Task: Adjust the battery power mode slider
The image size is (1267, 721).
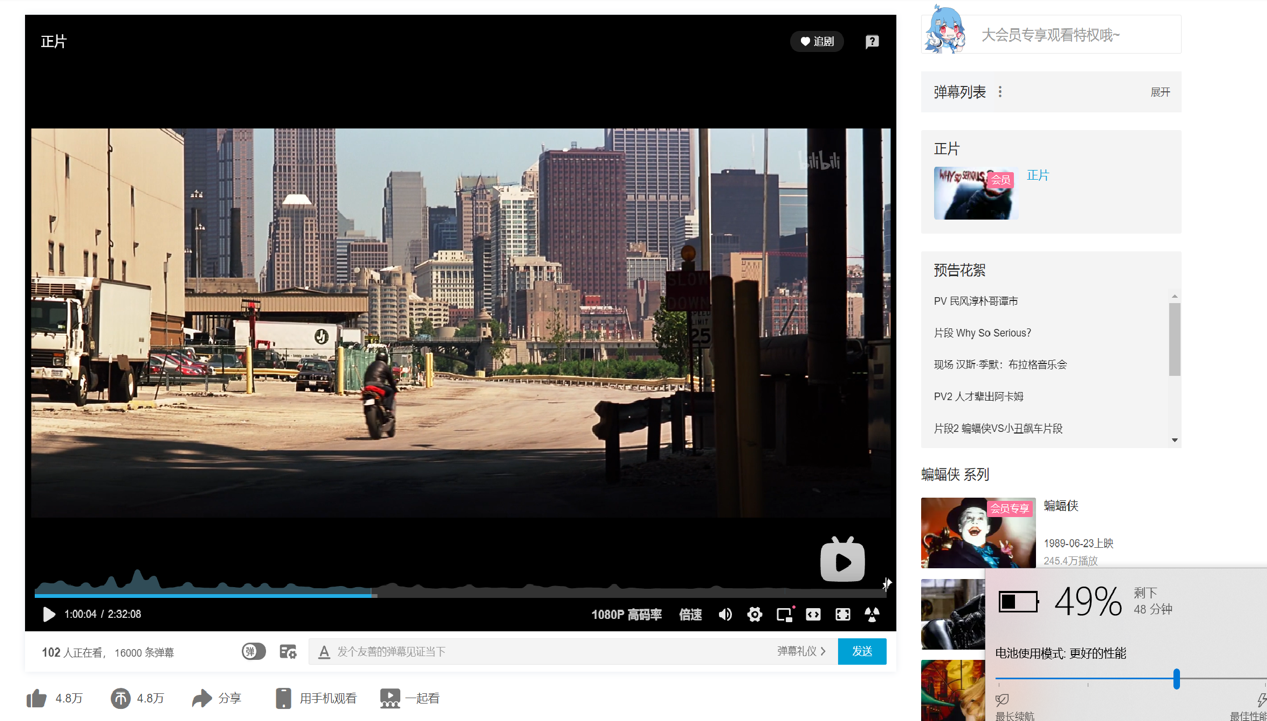Action: point(1176,679)
